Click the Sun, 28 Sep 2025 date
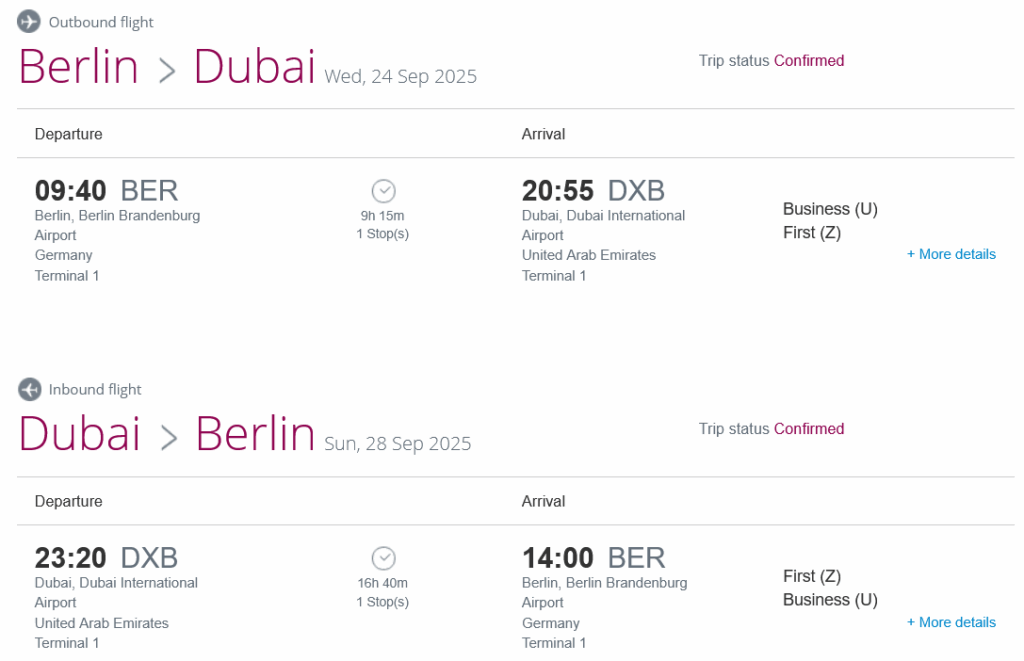This screenshot has height=661, width=1024. [x=398, y=443]
